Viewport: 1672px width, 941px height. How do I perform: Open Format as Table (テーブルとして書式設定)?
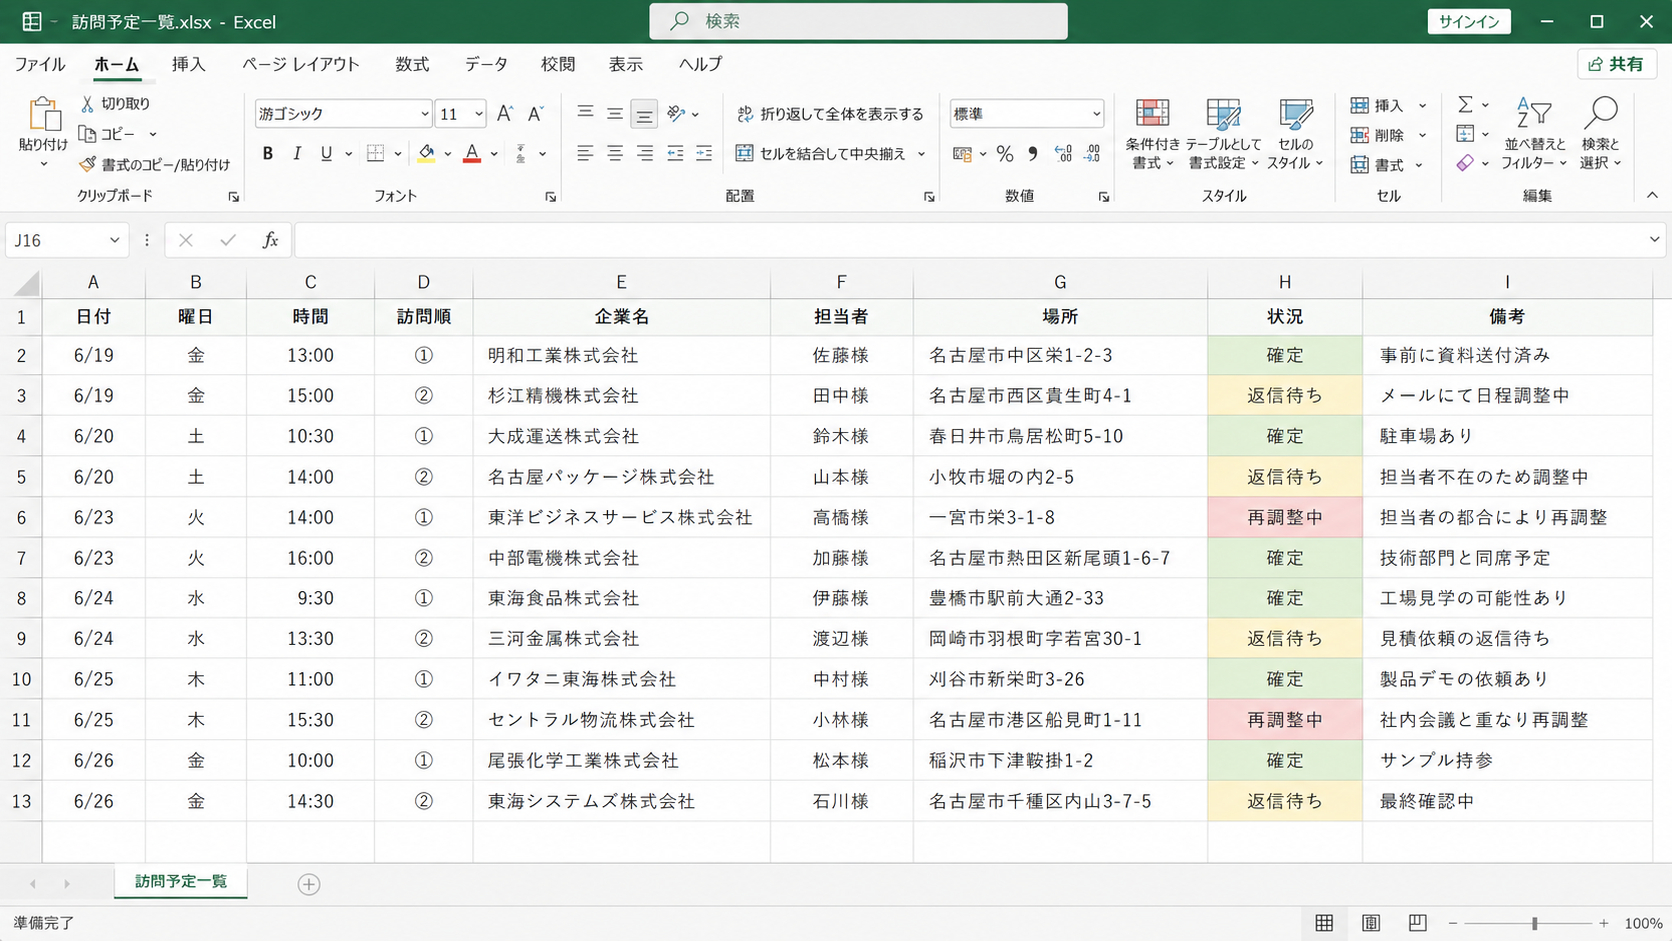[1223, 134]
